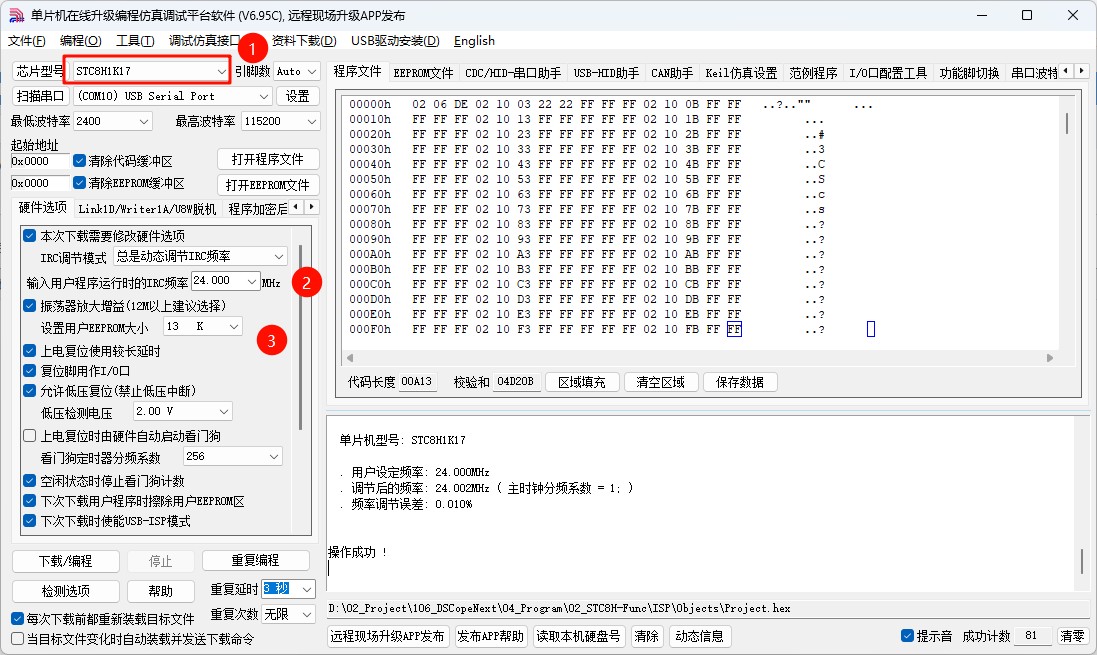Toggle the 提示音 checkbox

907,635
